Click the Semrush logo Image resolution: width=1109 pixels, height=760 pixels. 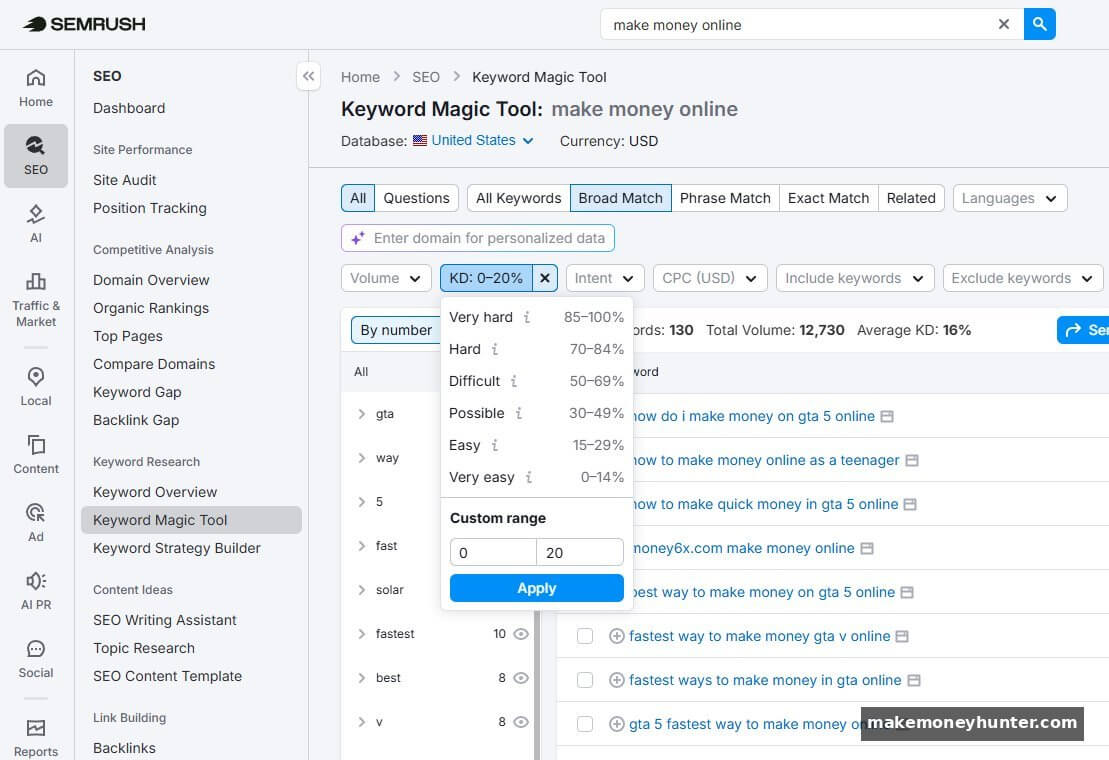point(83,24)
